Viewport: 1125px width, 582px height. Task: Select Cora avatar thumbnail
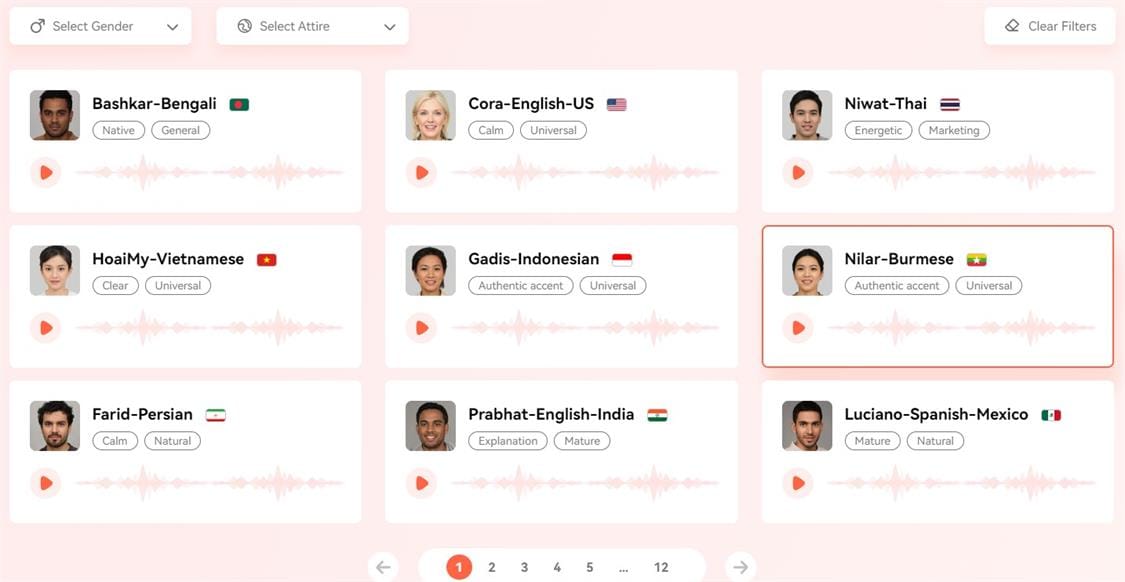(430, 116)
